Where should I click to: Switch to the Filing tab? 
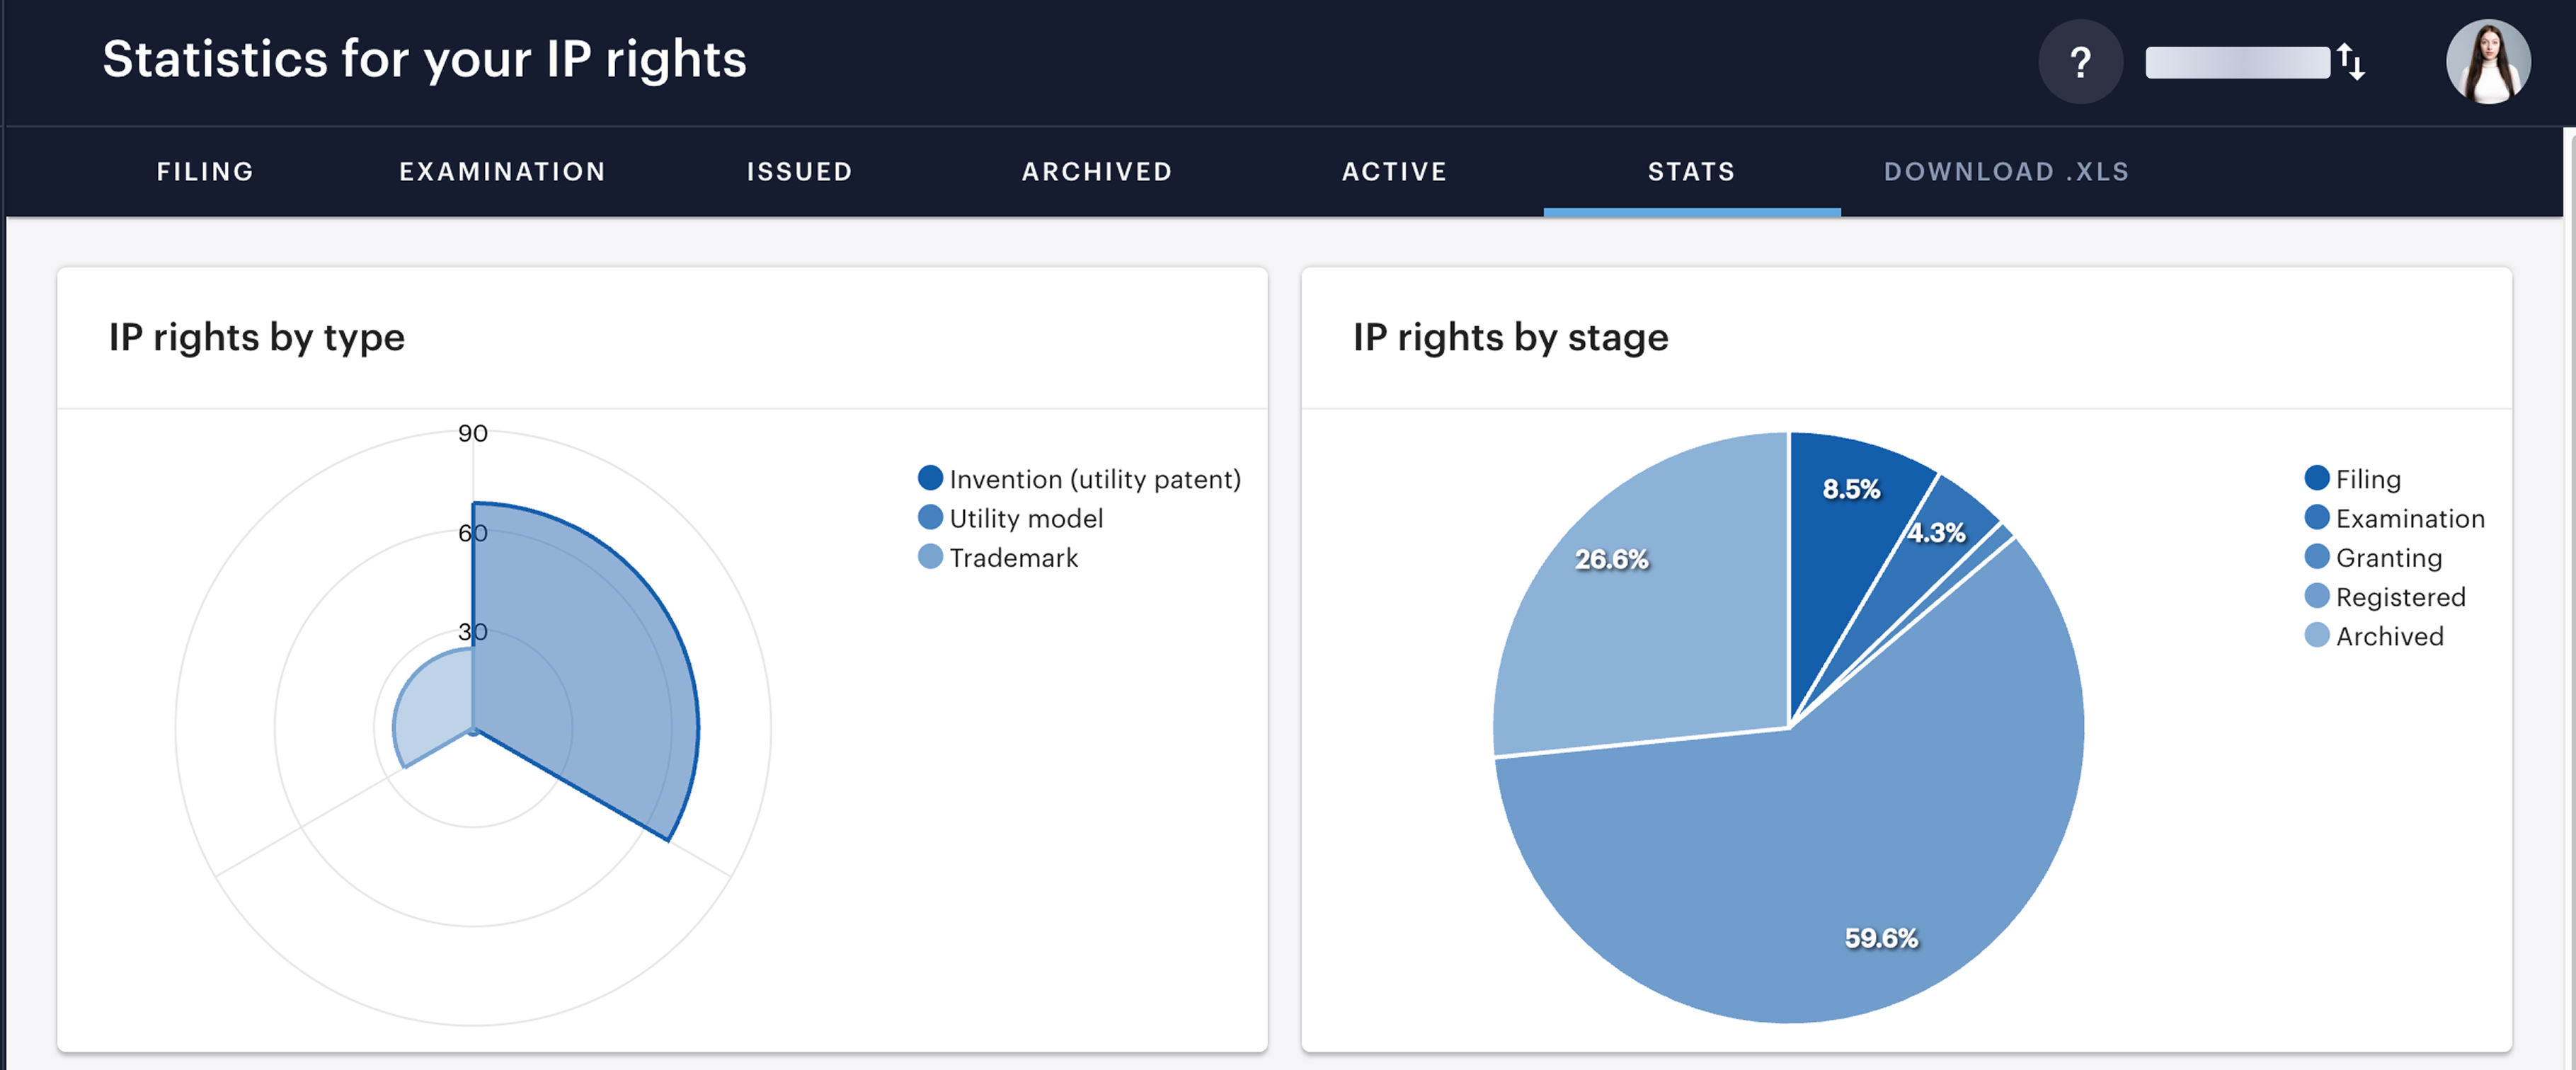tap(205, 172)
